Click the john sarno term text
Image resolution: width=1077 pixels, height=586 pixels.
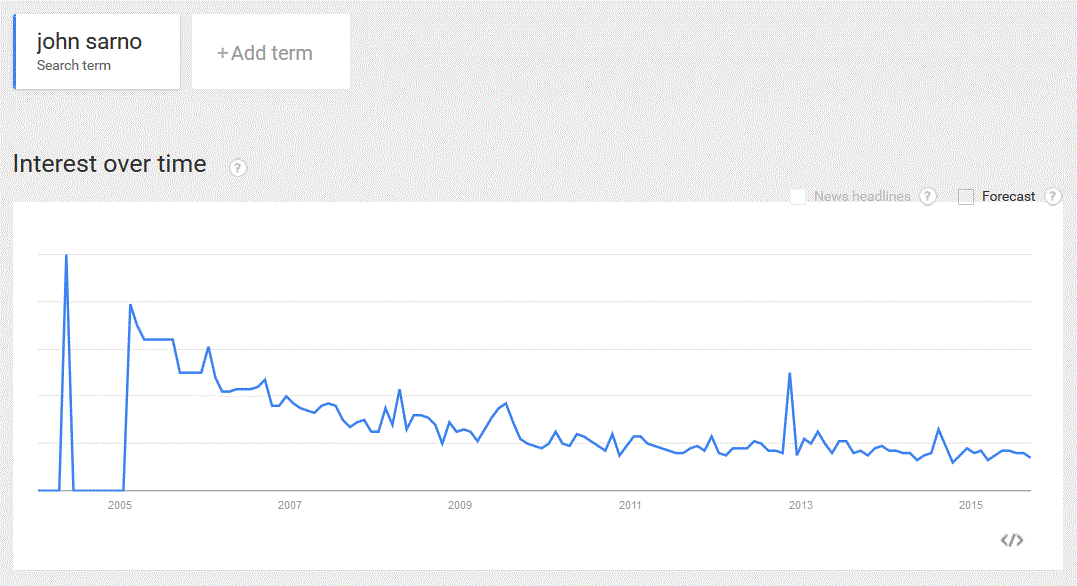coord(89,41)
